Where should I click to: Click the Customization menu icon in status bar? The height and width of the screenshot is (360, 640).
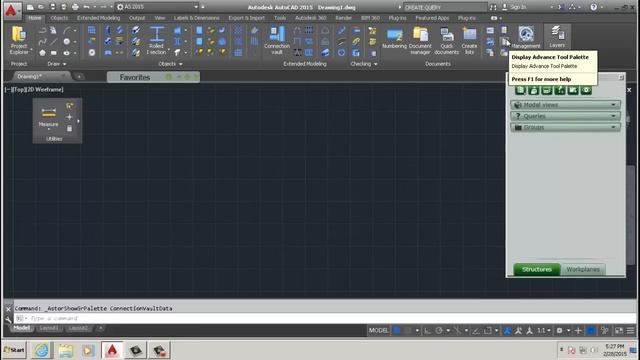click(x=631, y=331)
